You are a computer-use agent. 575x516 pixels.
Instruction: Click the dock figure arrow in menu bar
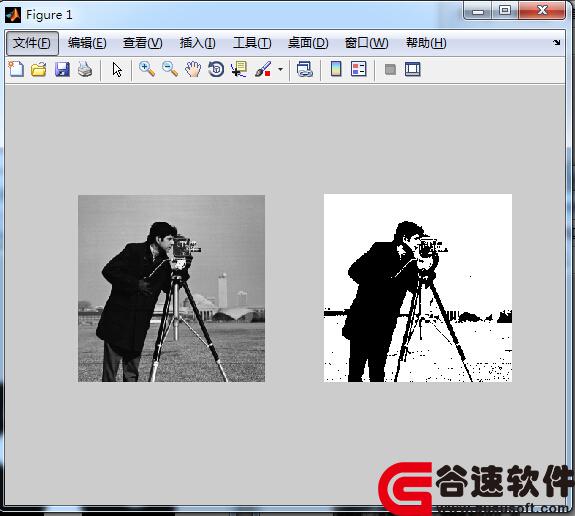(x=557, y=43)
